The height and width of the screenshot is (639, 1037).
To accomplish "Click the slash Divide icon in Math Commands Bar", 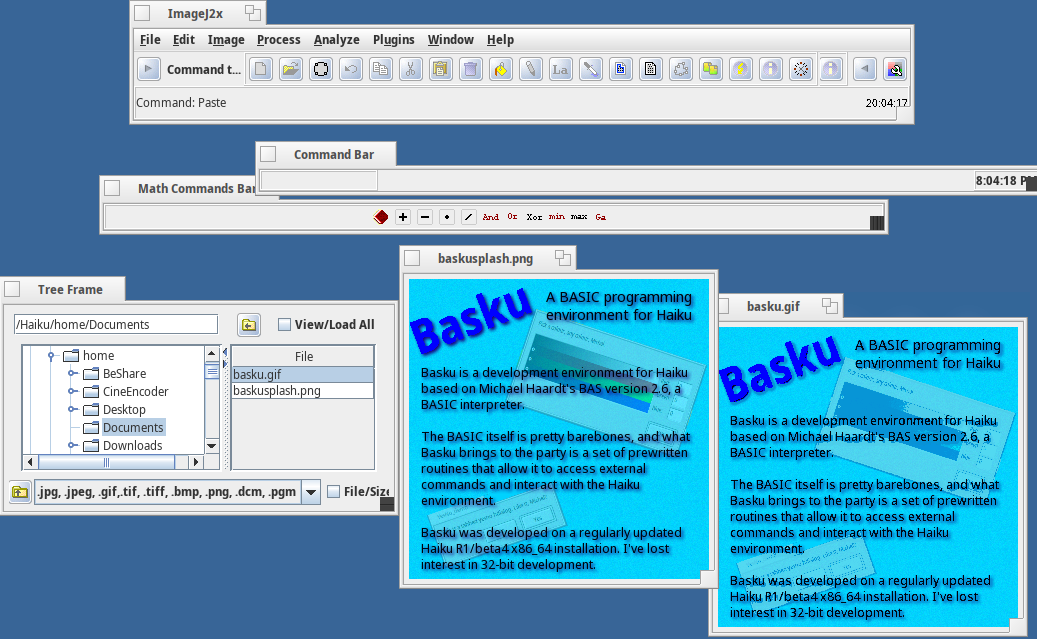I will (468, 217).
